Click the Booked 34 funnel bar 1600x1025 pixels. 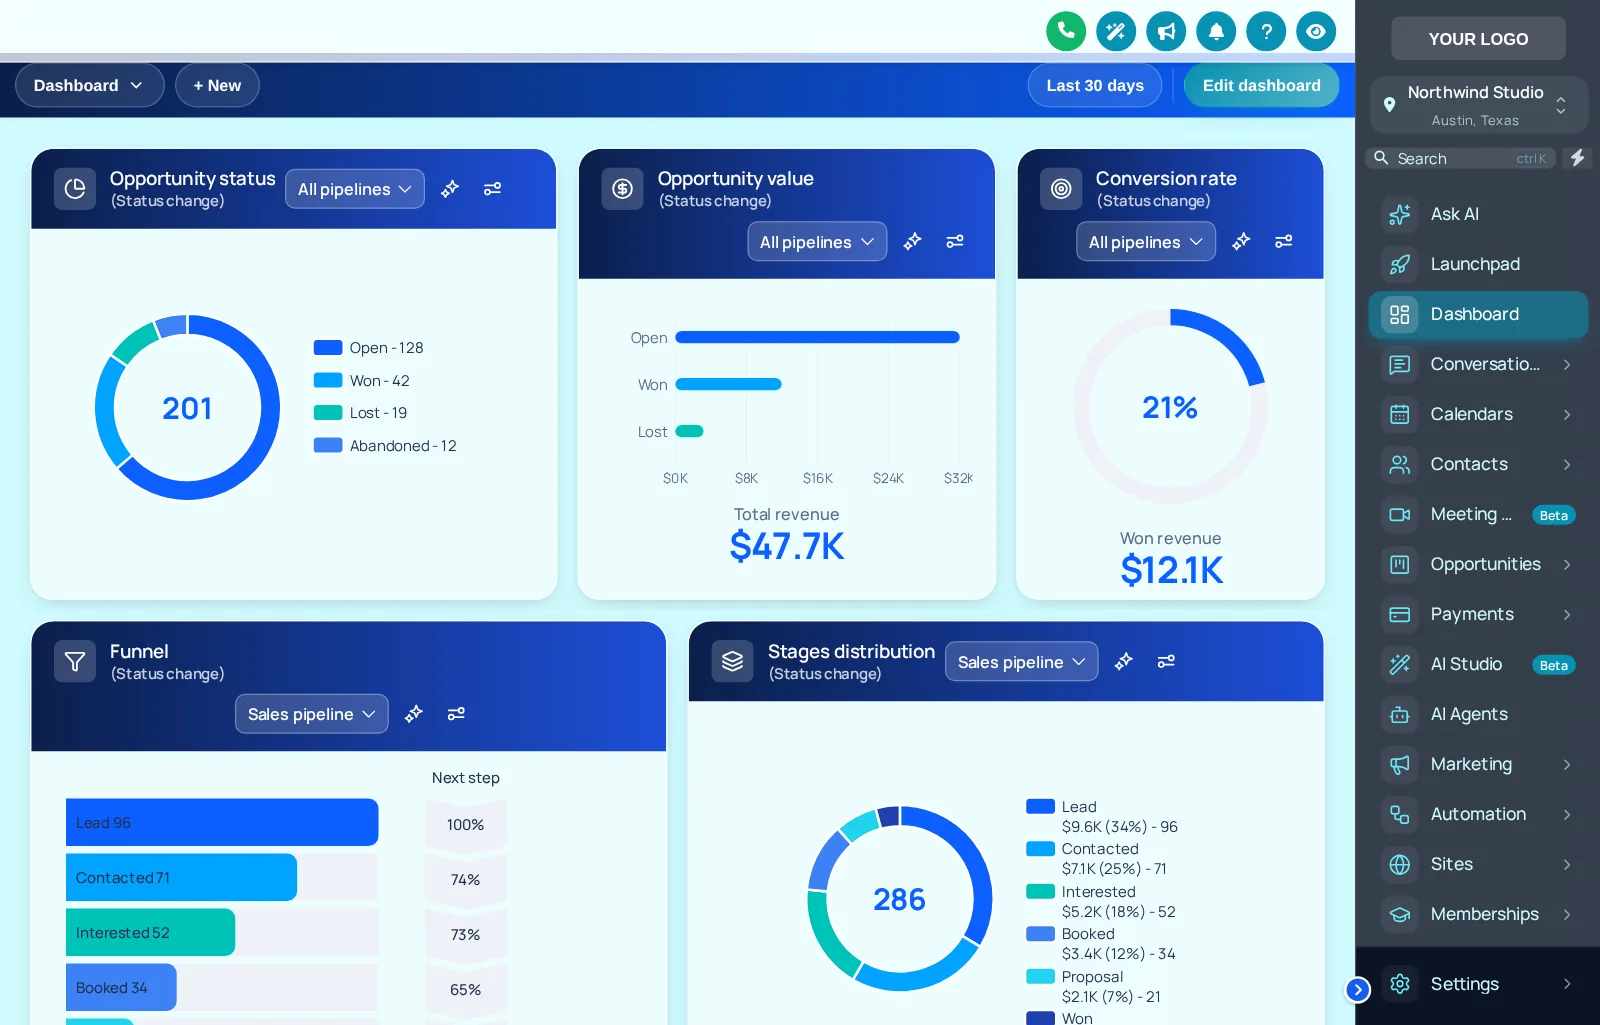tap(121, 987)
